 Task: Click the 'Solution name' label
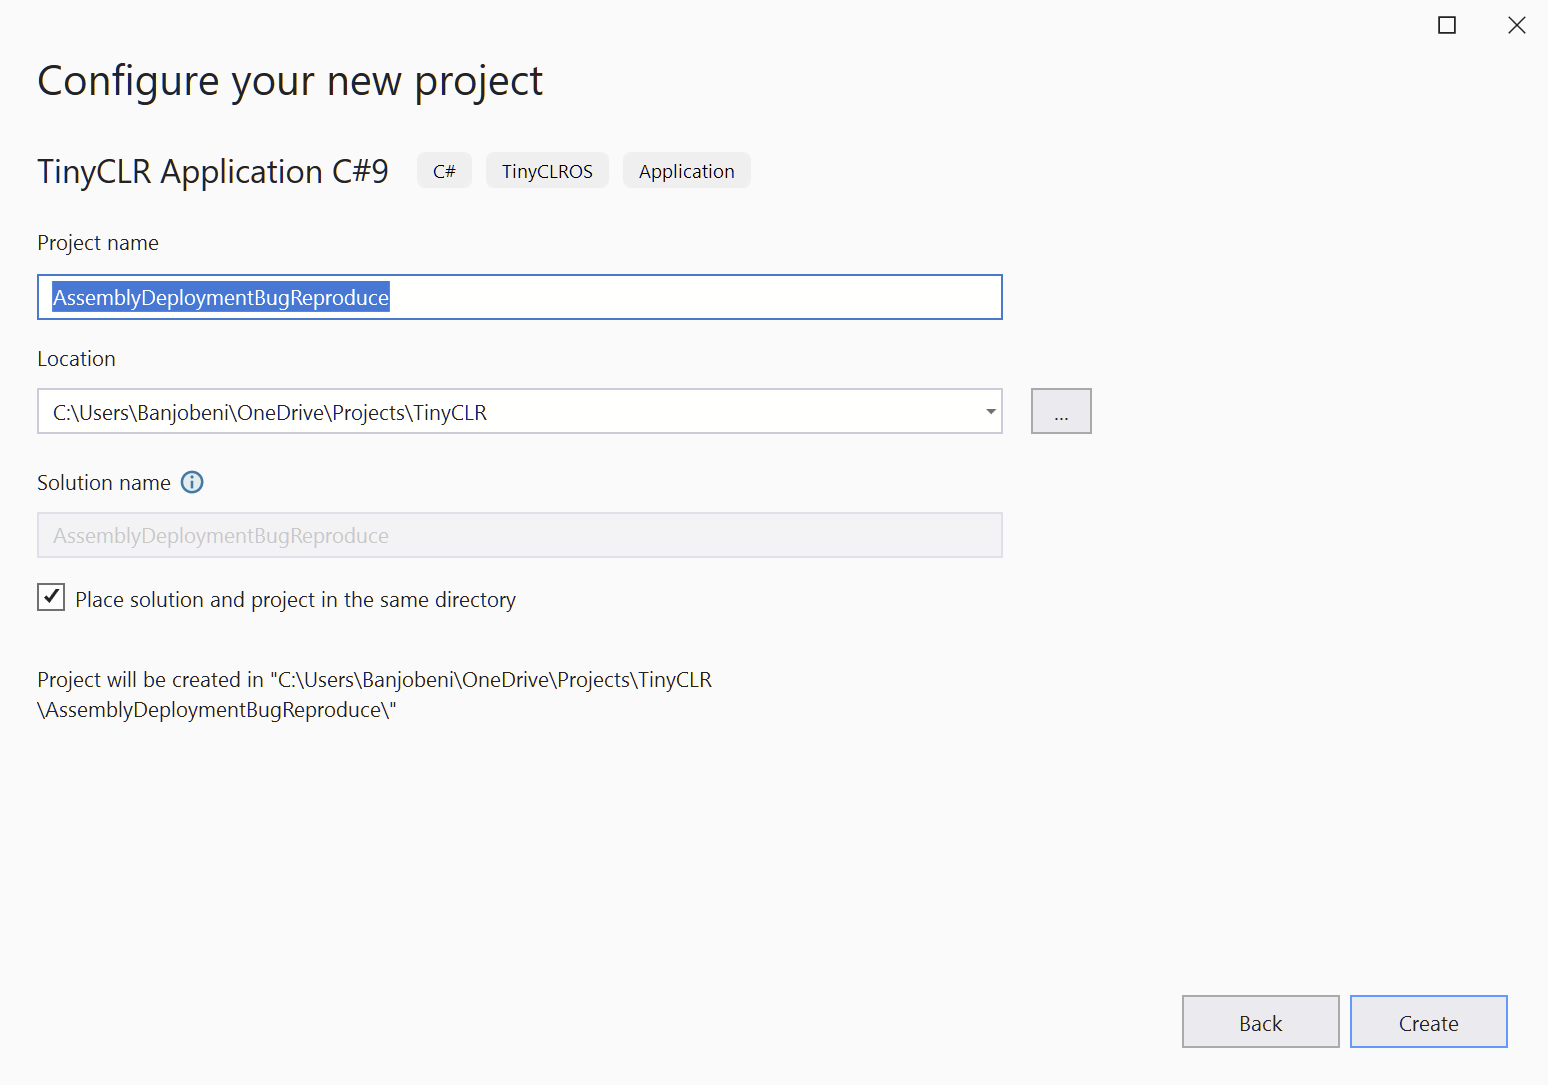104,483
